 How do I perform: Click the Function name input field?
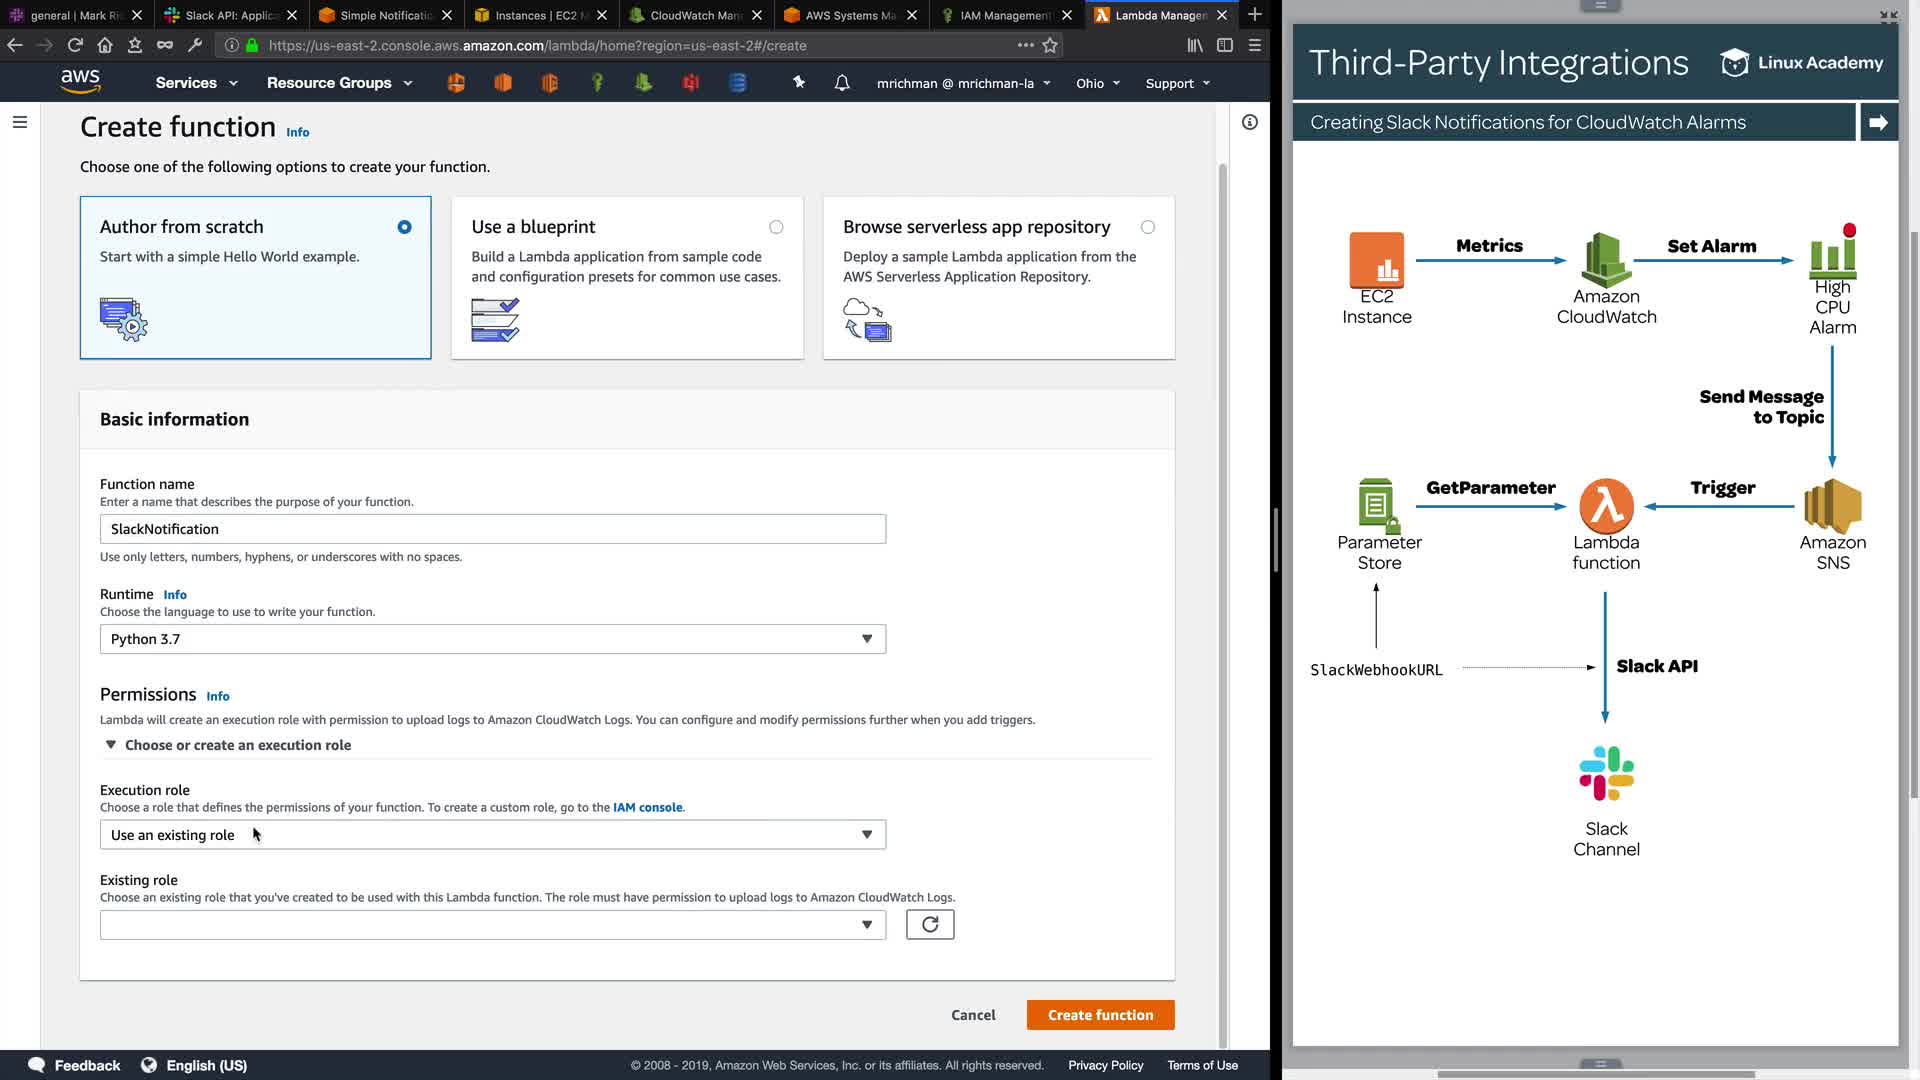492,529
